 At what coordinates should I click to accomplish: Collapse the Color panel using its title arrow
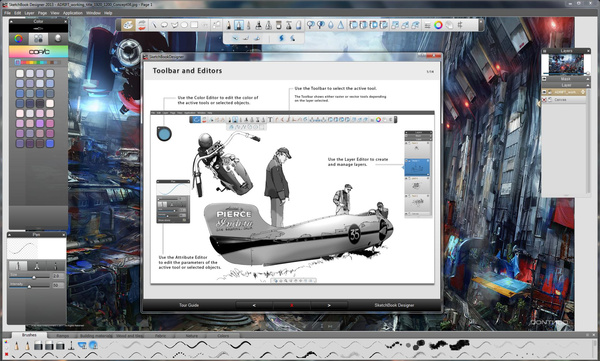(x=11, y=21)
